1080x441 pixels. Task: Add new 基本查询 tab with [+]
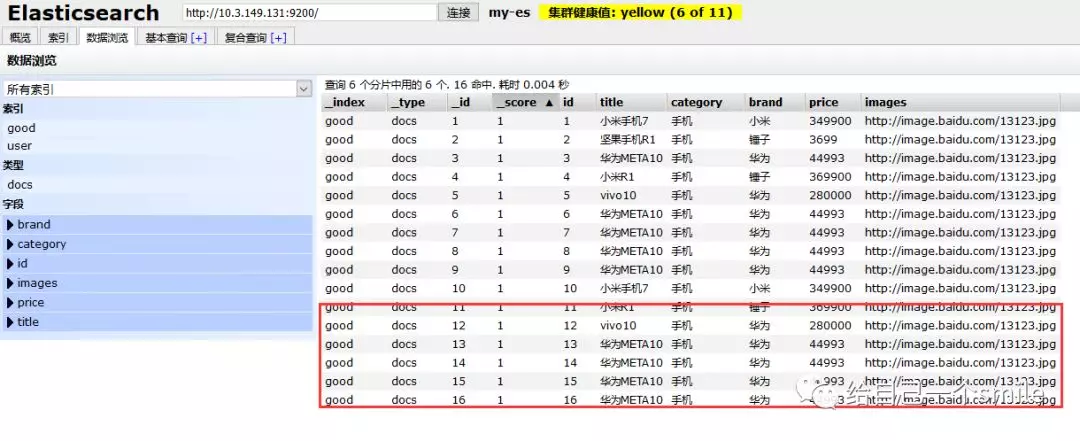pos(198,39)
